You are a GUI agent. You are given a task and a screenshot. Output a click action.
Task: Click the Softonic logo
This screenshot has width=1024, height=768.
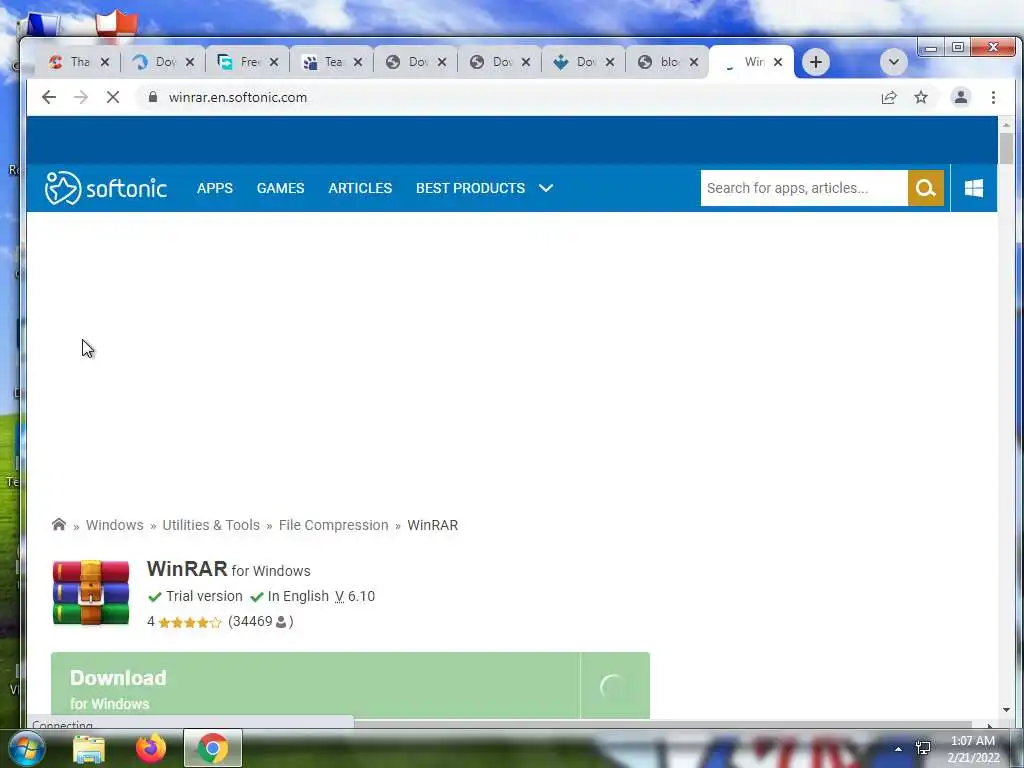pyautogui.click(x=106, y=188)
